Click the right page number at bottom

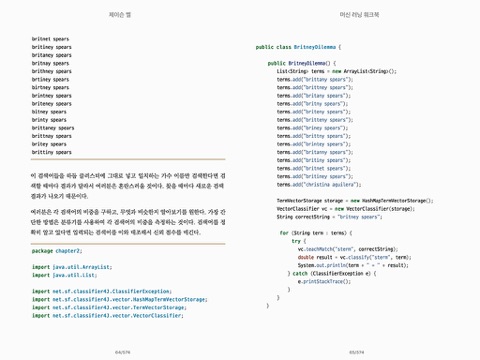pyautogui.click(x=357, y=352)
